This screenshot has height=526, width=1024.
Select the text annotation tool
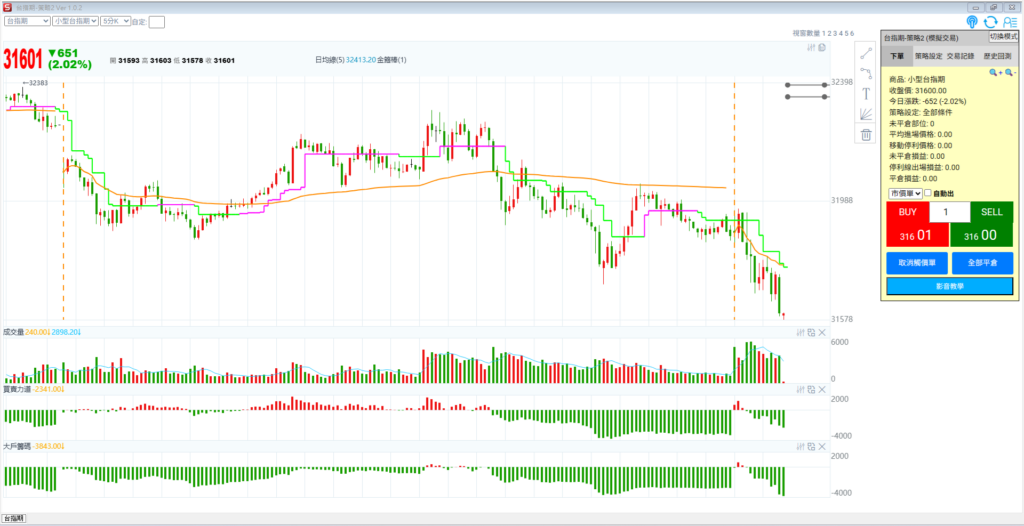point(866,93)
